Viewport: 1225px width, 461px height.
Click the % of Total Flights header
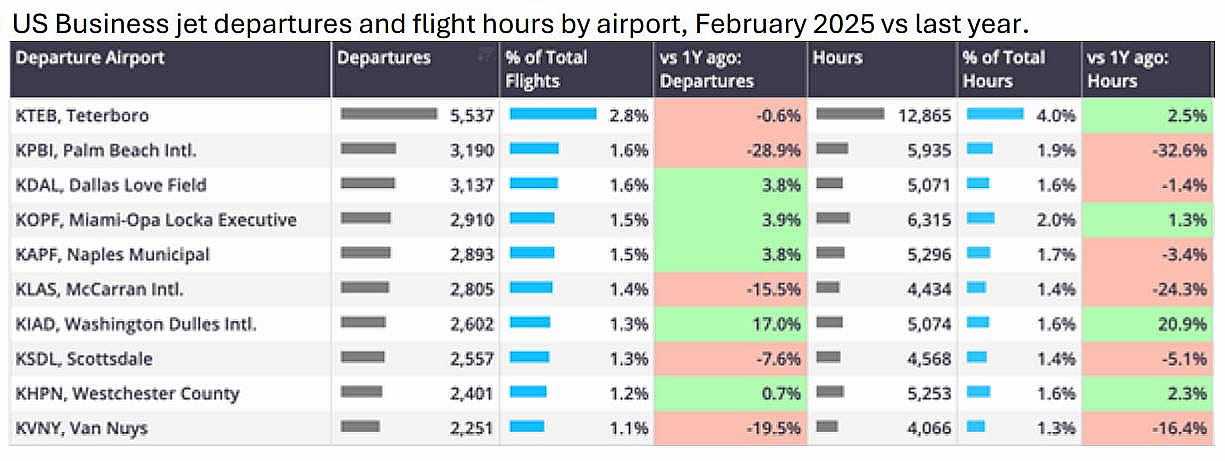pyautogui.click(x=547, y=69)
